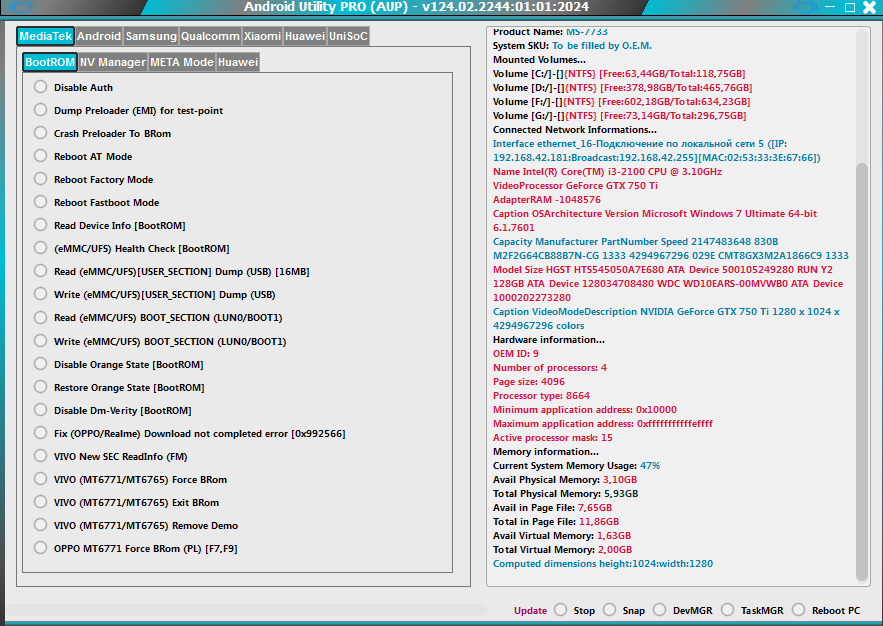Choose VIVO (MT6771/MT6765) Remove Demo
The image size is (883, 626).
coord(41,526)
